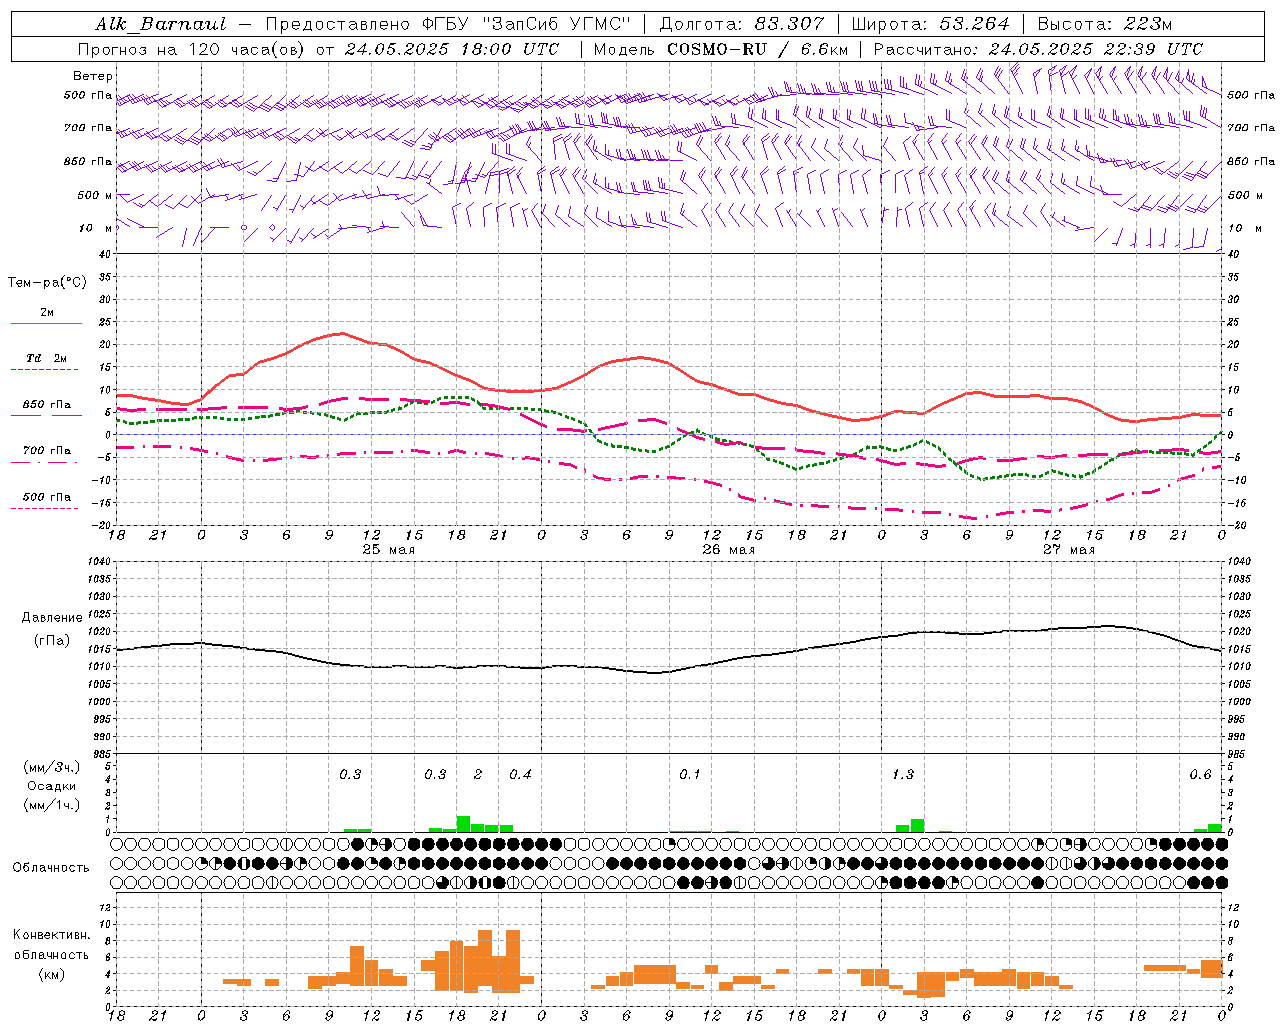Click the 500 гПа temperature legend entry
Screen dimensions: 1280x1024
click(47, 497)
